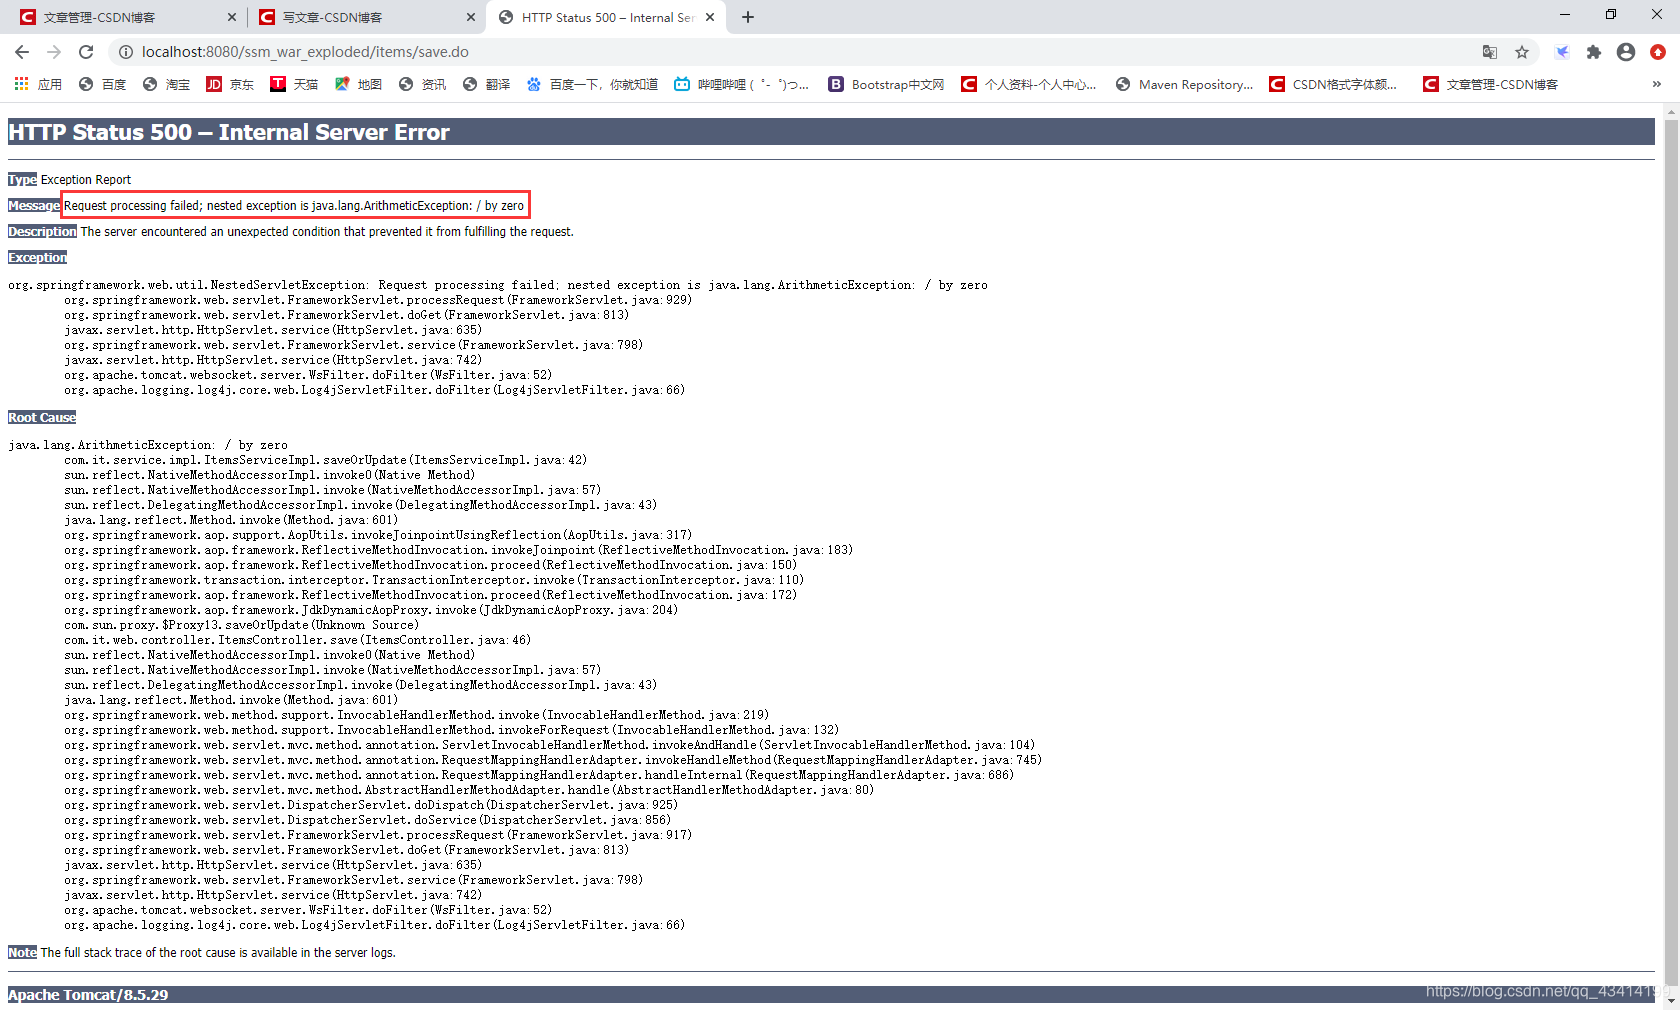Click the ItemsServiceImpl.saveOrUpdate stack line
Image resolution: width=1680 pixels, height=1010 pixels.
pyautogui.click(x=326, y=460)
